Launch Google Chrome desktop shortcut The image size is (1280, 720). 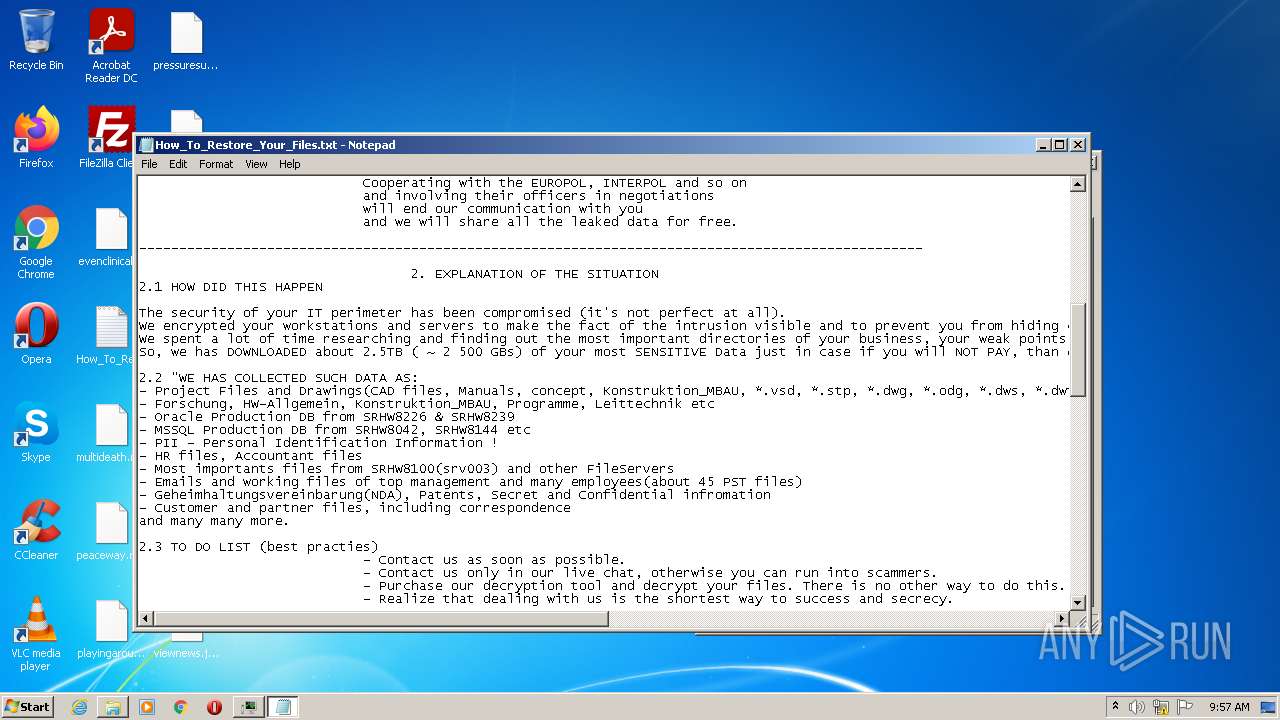(36, 242)
